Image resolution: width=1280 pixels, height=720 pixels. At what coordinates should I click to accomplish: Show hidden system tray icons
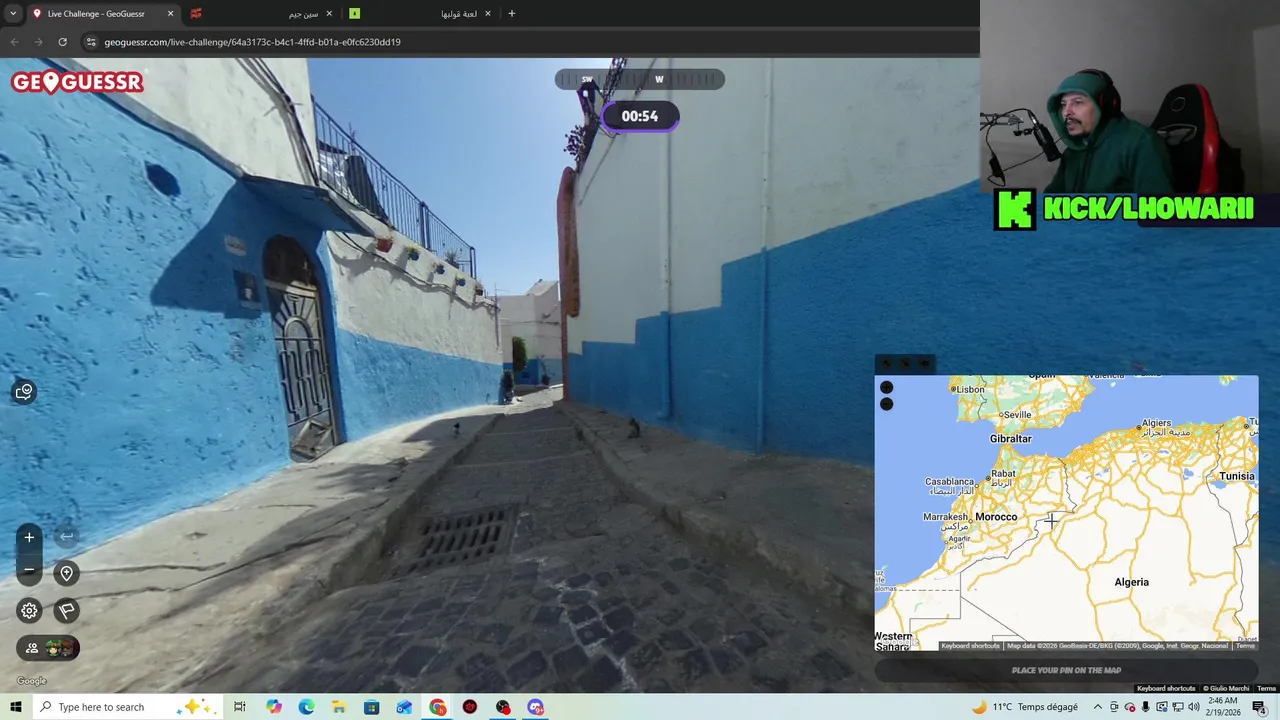point(1097,707)
